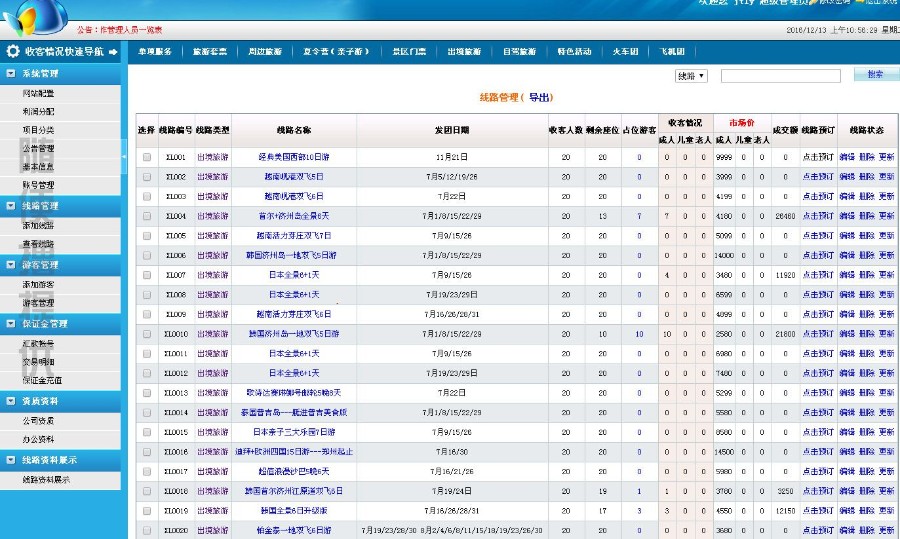900x539 pixels.
Task: Click the 公告 announcement text in header
Action: coord(119,29)
